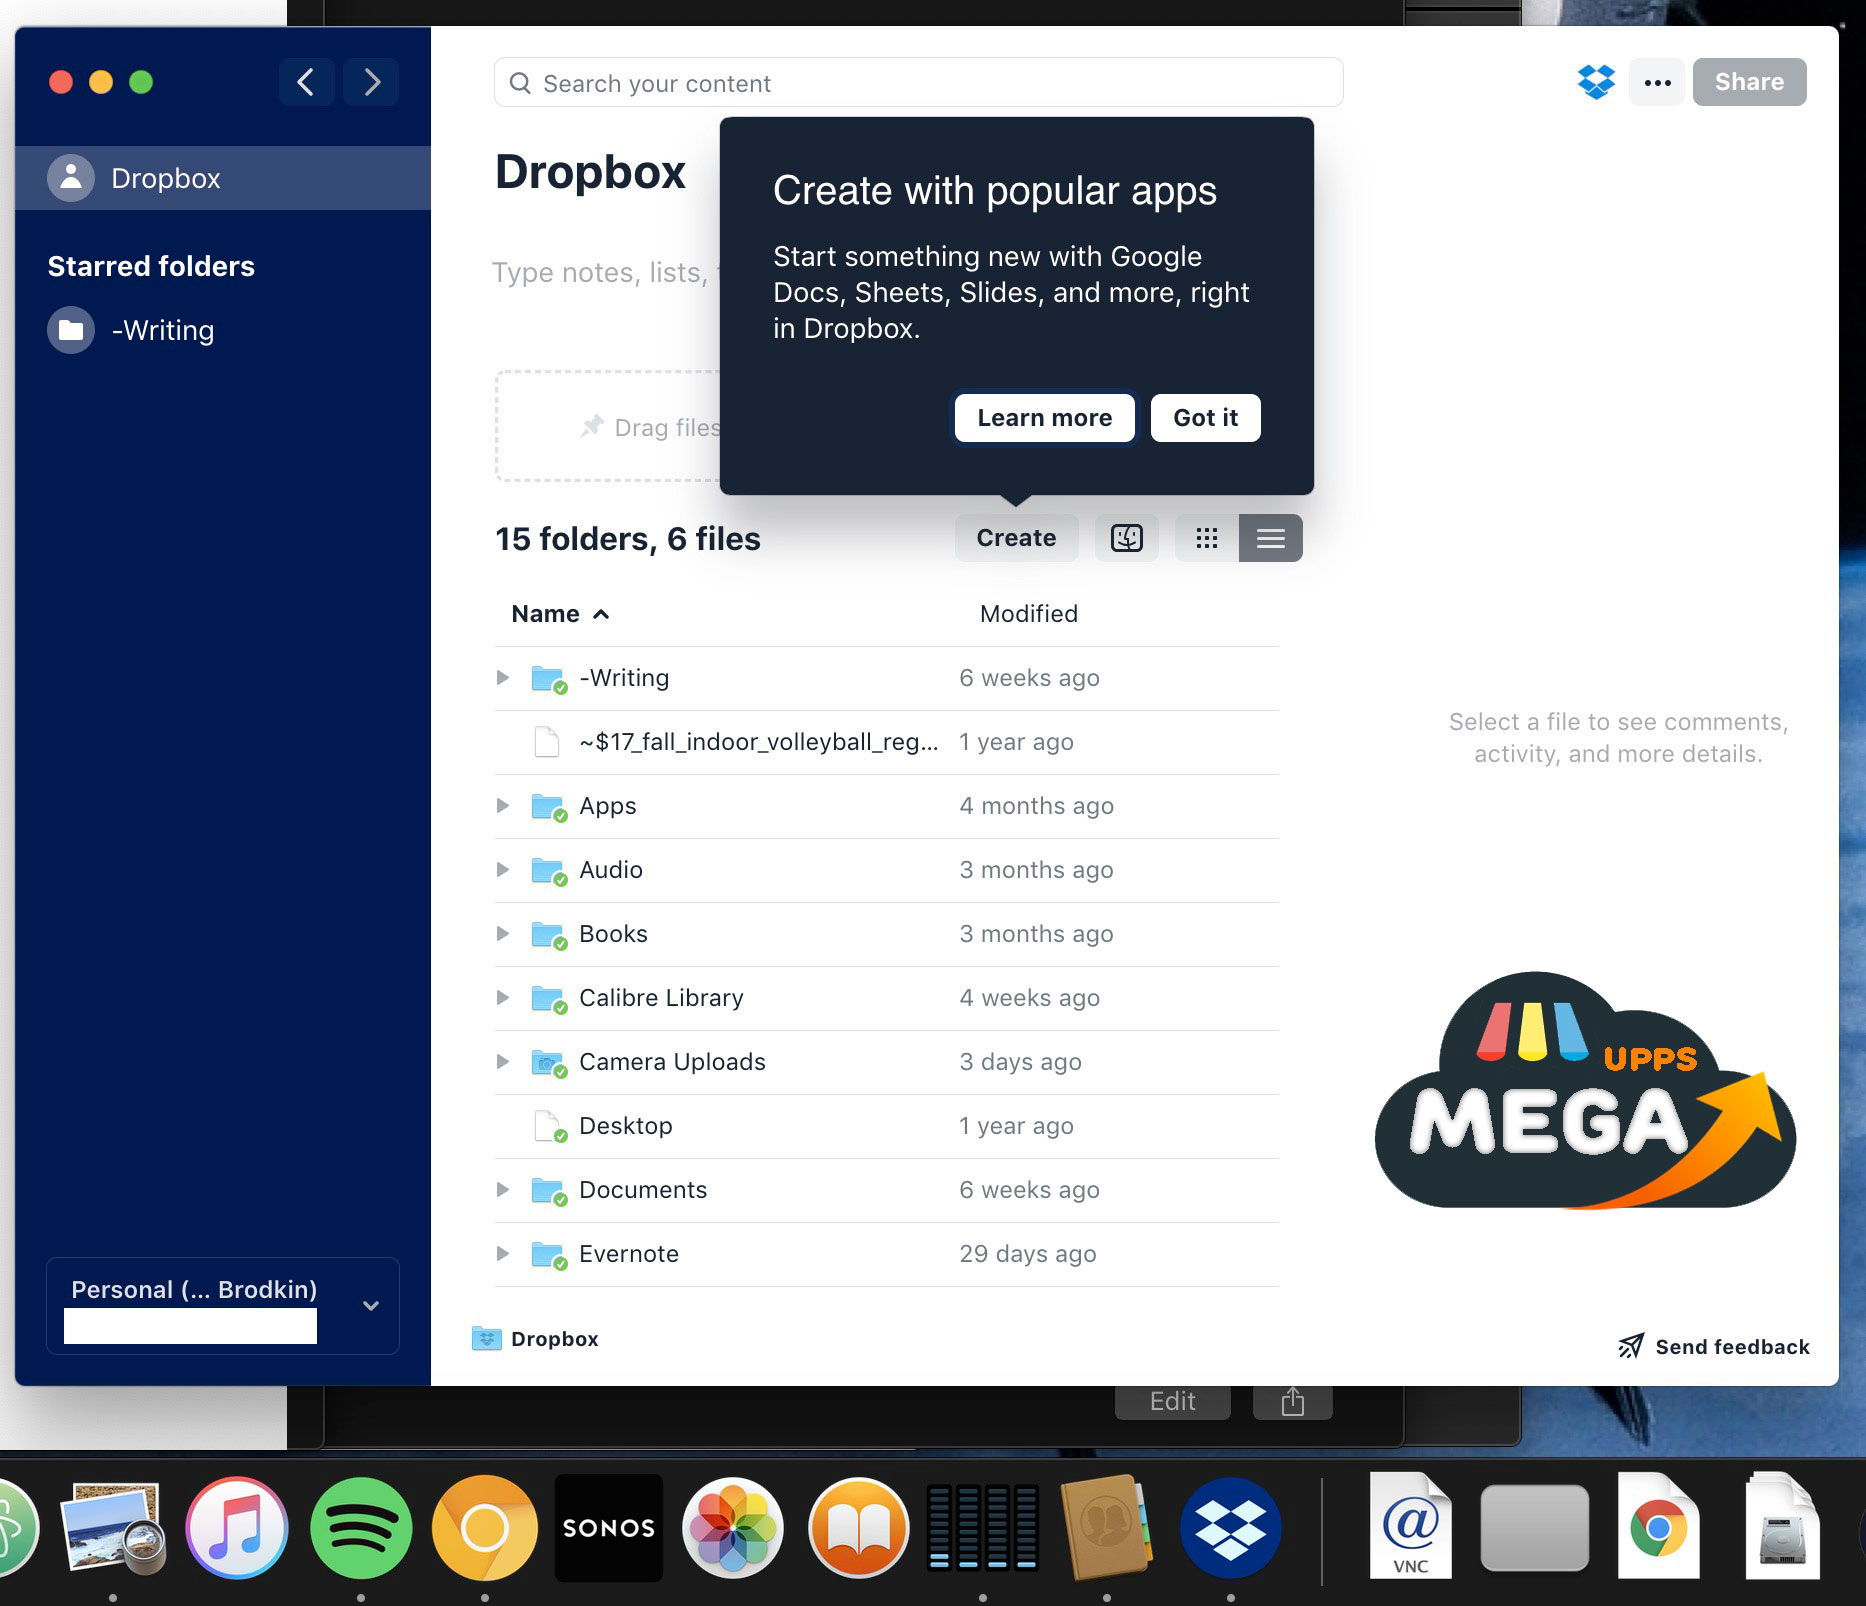The width and height of the screenshot is (1866, 1606).
Task: Click the Camera Uploads folder icon
Action: click(x=549, y=1062)
